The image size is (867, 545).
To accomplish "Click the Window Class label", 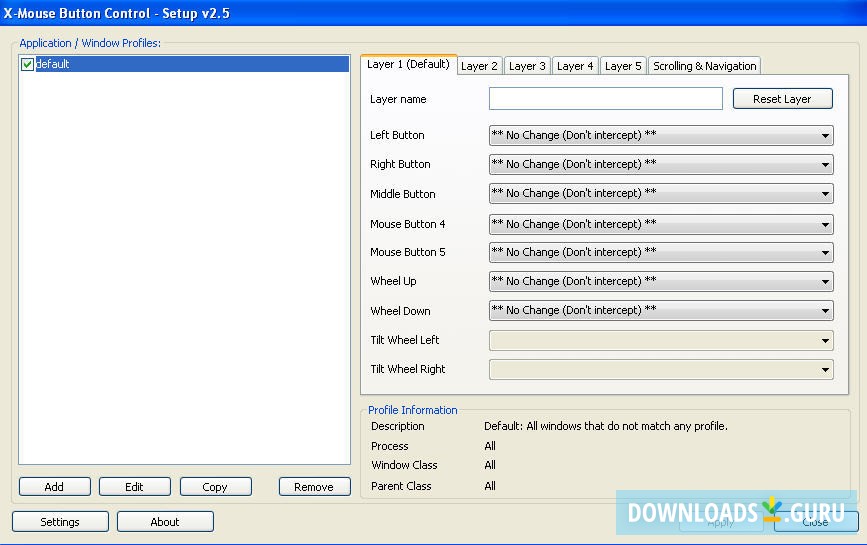I will (404, 465).
